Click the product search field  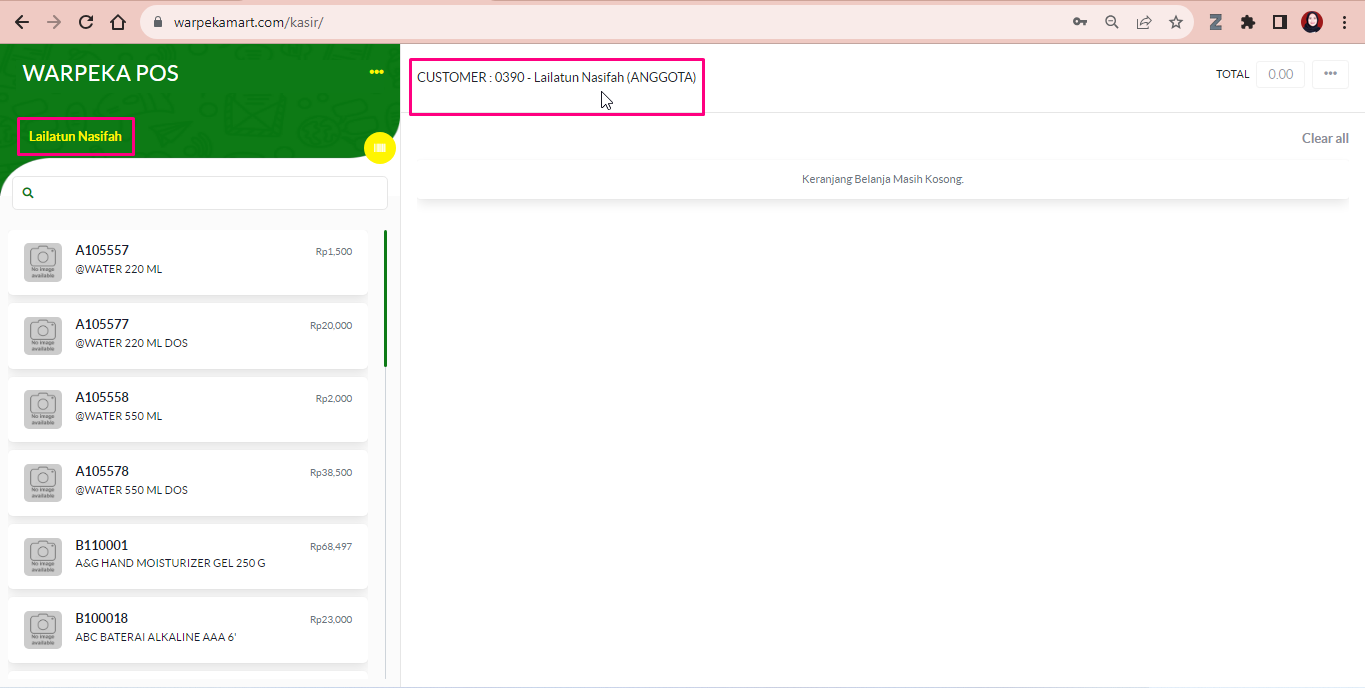200,193
